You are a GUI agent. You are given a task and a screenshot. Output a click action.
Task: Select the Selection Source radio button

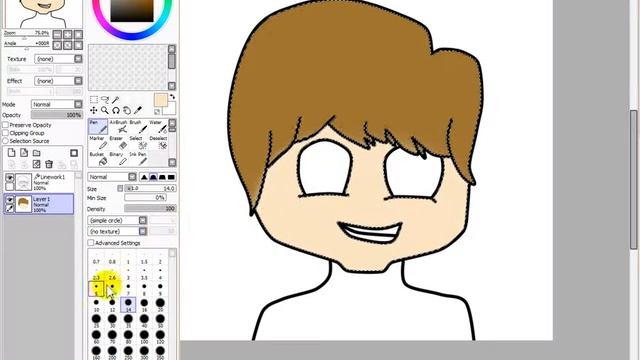6,141
